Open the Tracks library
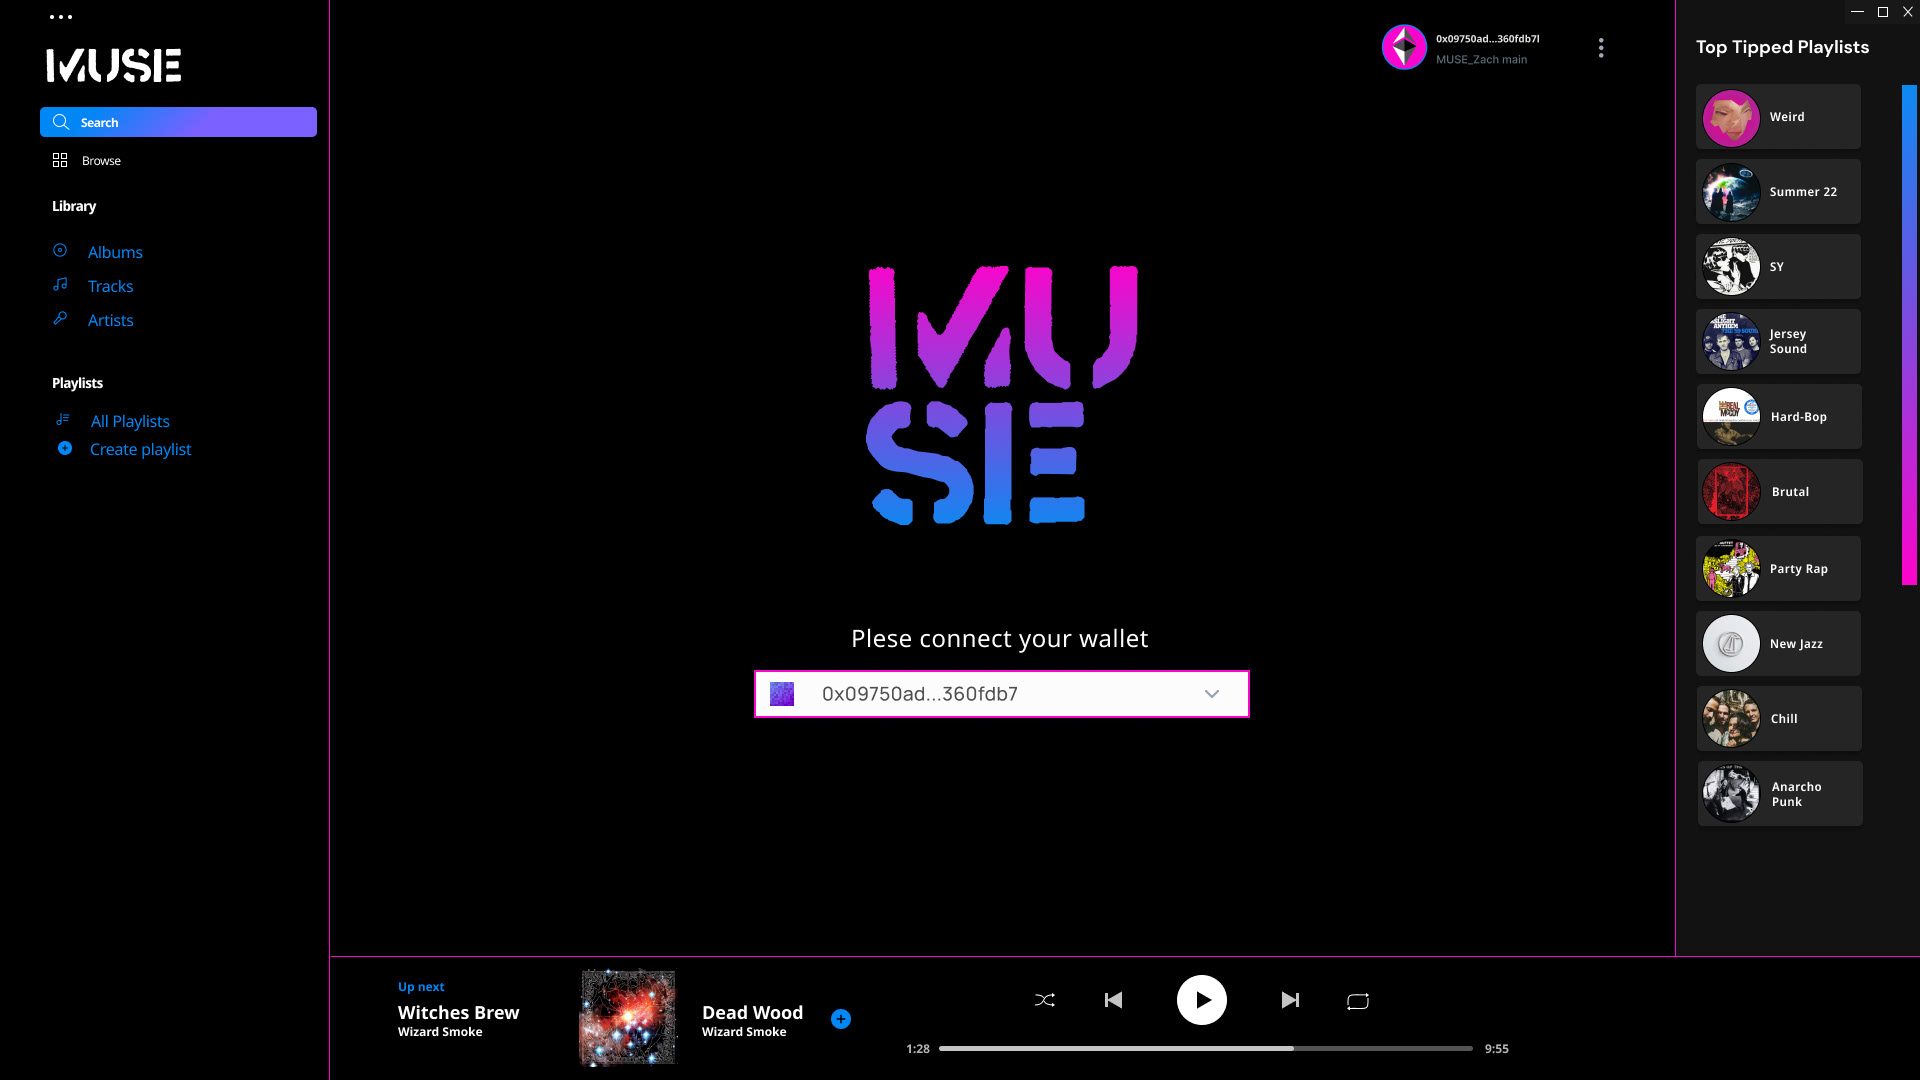This screenshot has width=1920, height=1080. pyautogui.click(x=110, y=286)
